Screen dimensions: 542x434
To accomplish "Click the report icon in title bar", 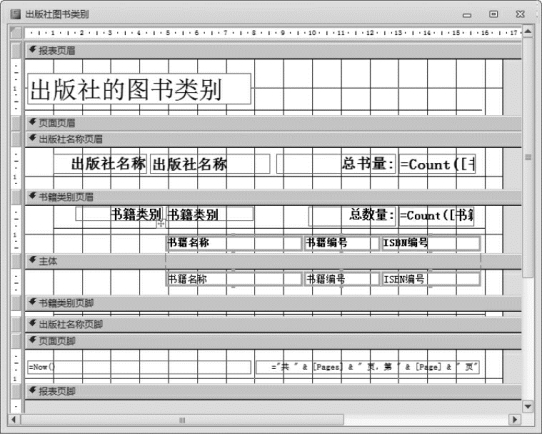I will pos(16,14).
